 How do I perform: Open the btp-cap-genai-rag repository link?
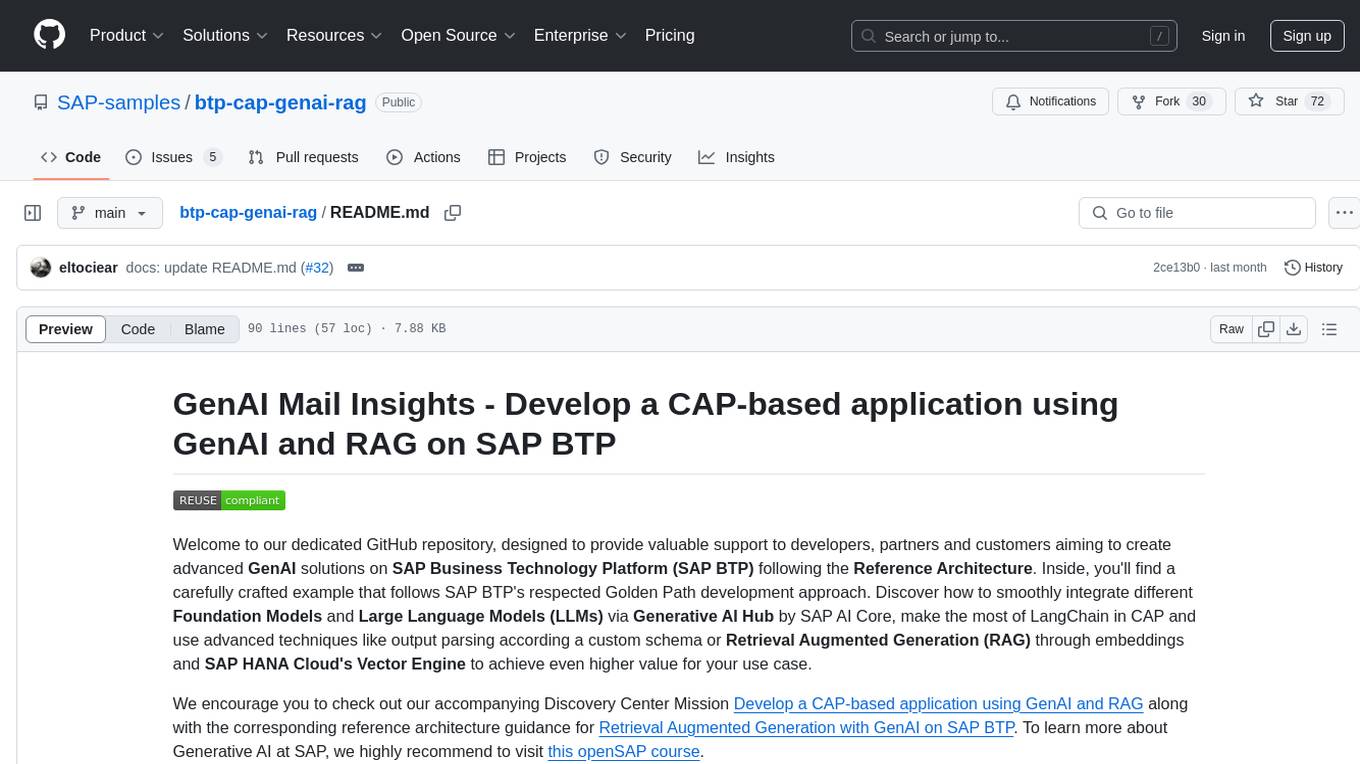(280, 102)
